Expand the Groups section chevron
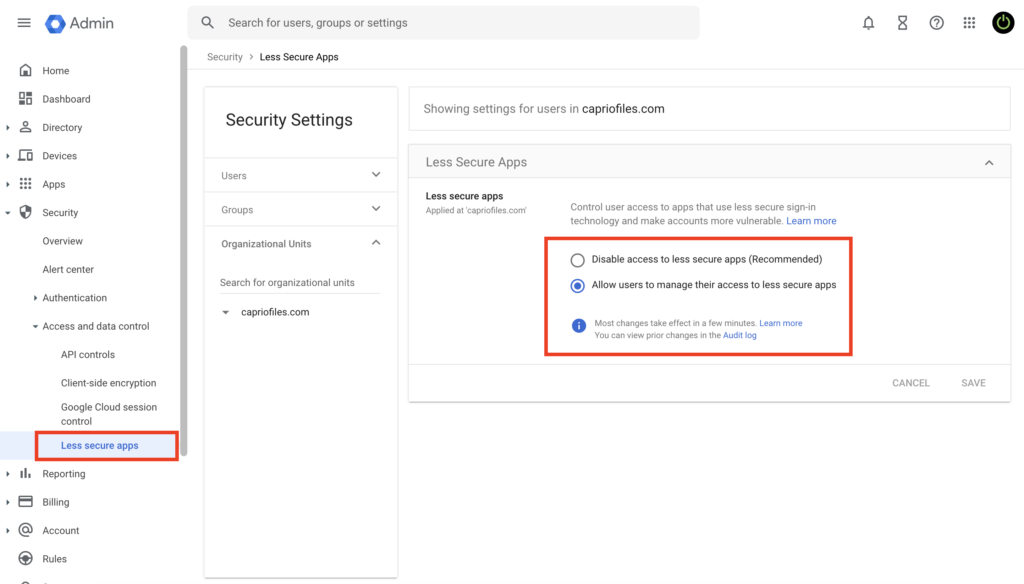 coord(376,208)
